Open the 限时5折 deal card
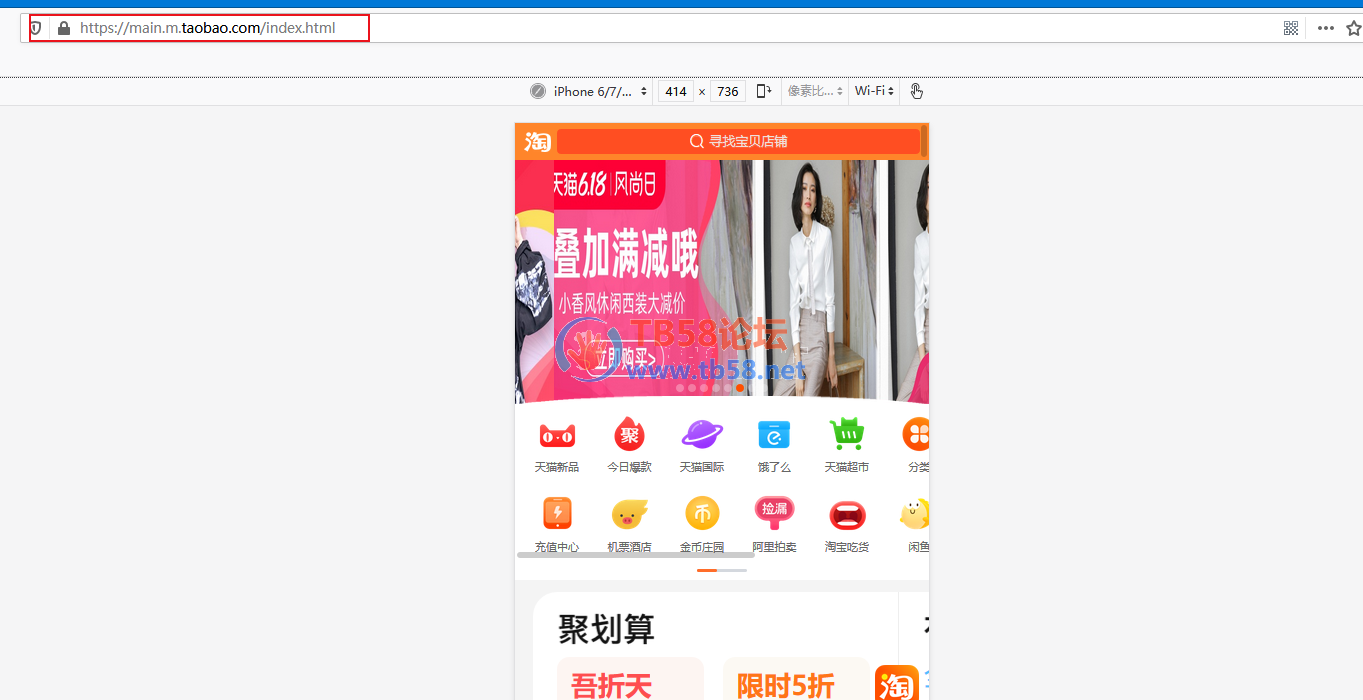1363x700 pixels. tap(796, 679)
